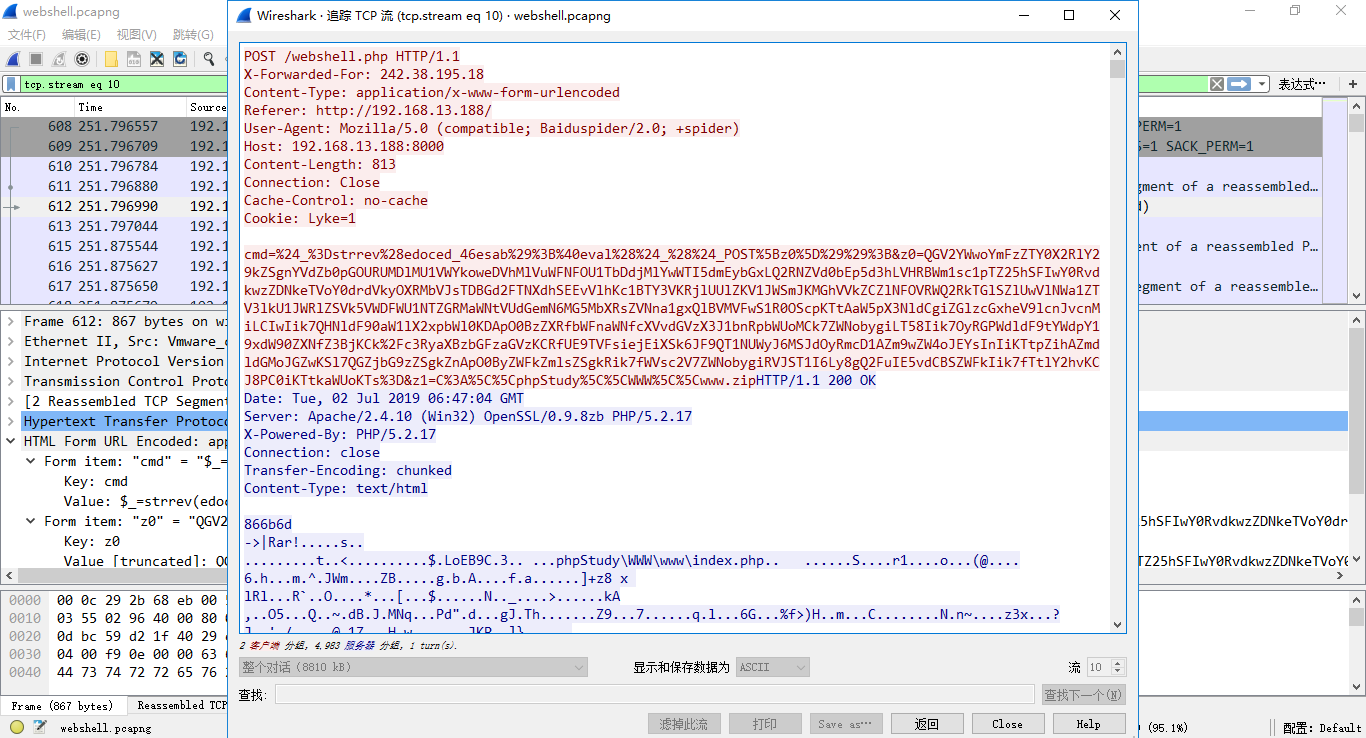Click the expert information circle in status bar
Image resolution: width=1366 pixels, height=738 pixels.
coord(17,727)
